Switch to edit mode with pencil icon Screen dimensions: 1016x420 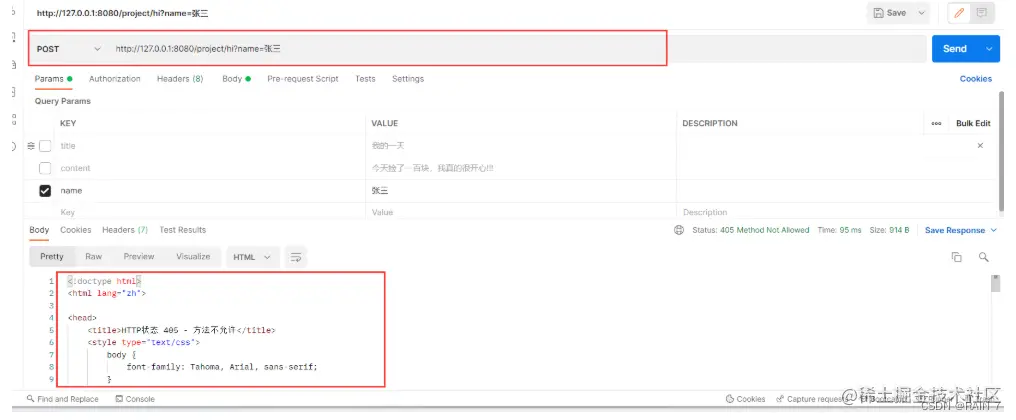click(x=959, y=13)
